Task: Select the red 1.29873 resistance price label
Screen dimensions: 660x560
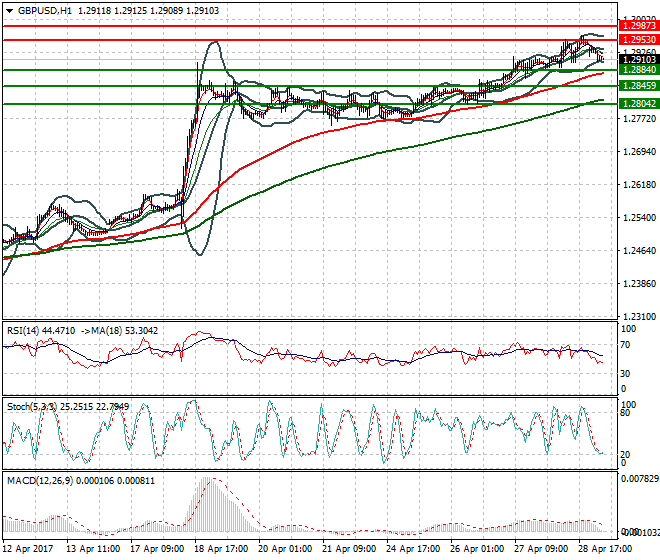Action: [x=639, y=26]
